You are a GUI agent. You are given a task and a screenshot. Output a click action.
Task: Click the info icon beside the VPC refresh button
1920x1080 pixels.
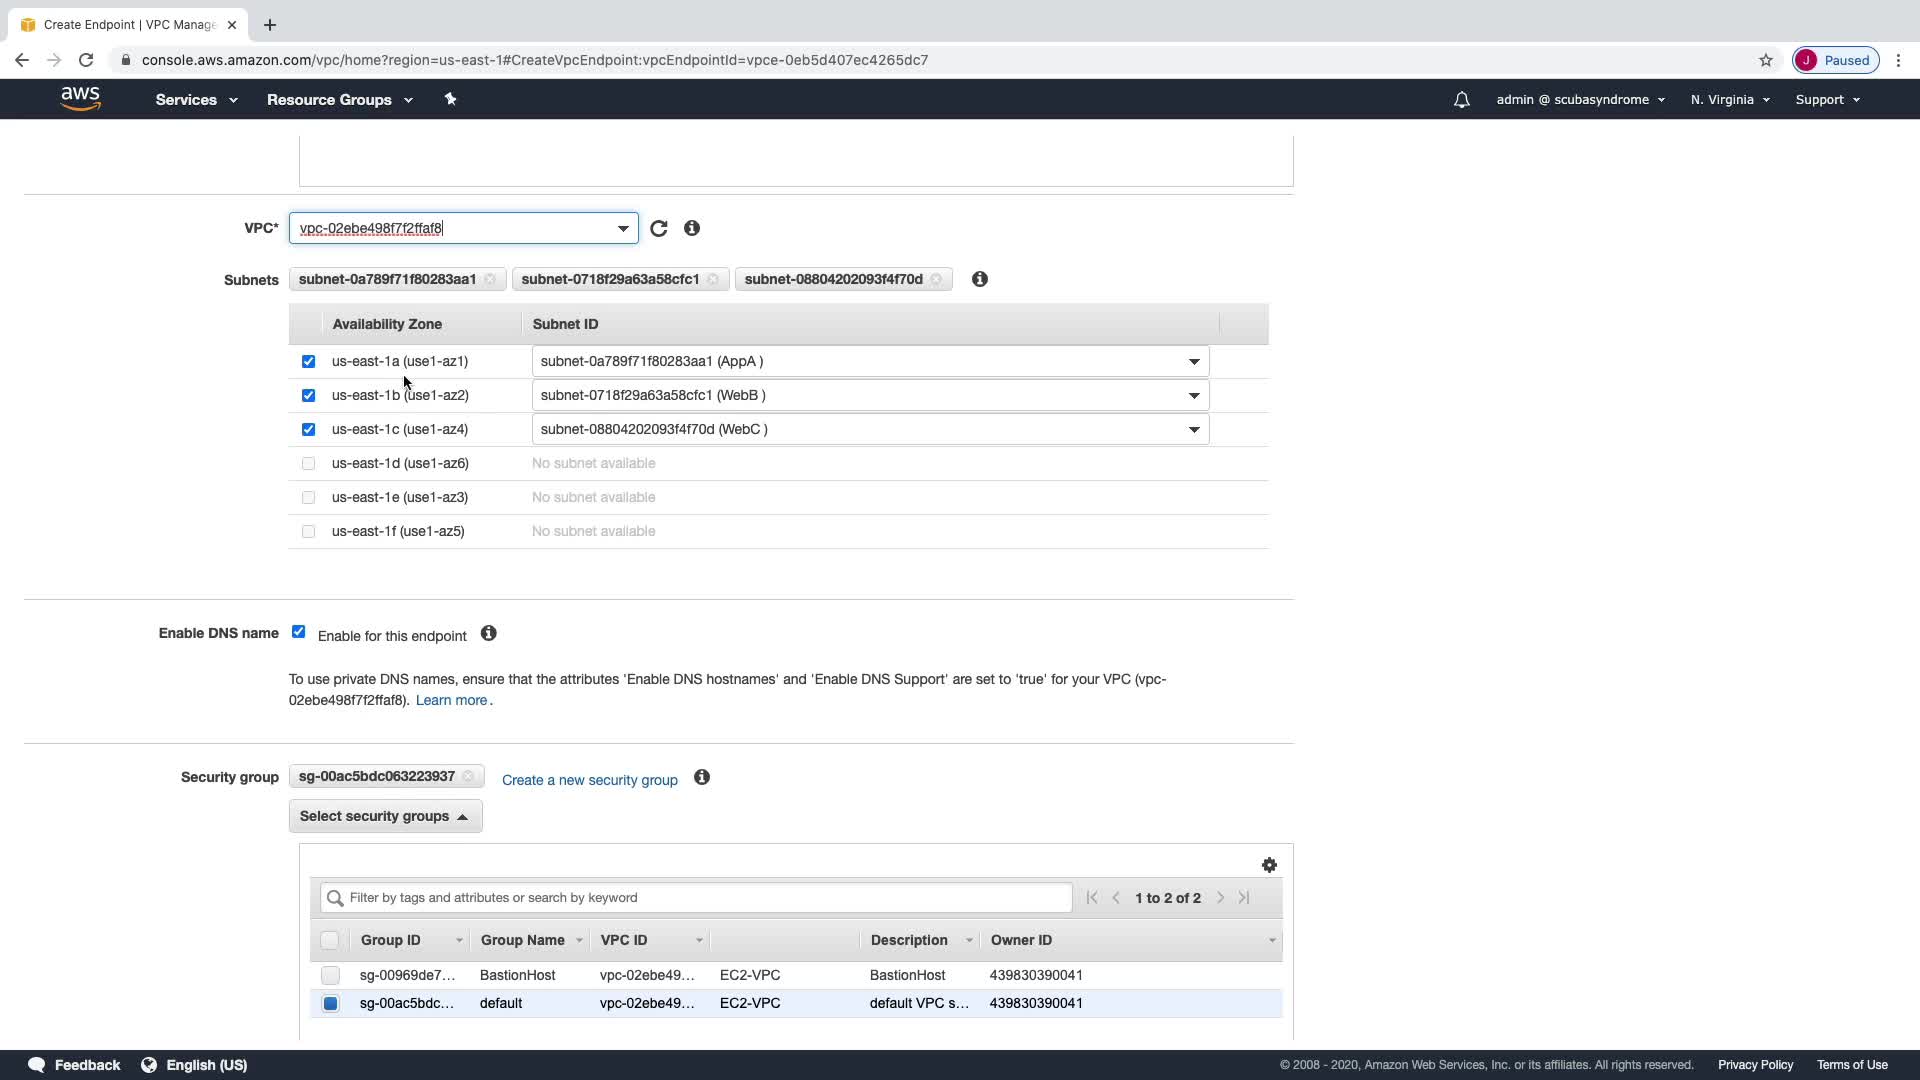click(x=692, y=229)
